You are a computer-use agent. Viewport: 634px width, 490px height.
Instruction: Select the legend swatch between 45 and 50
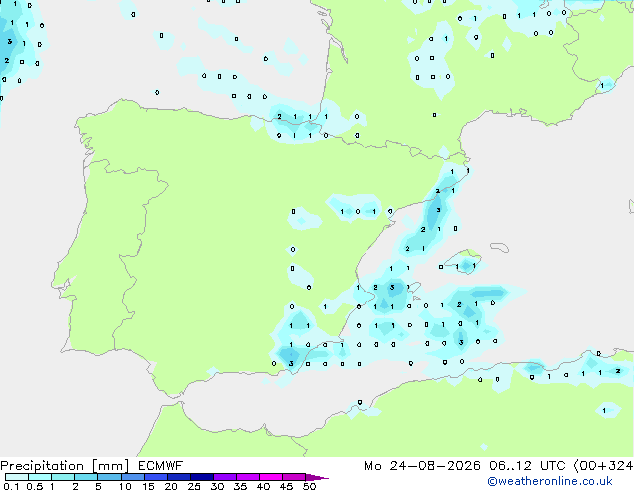tap(294, 477)
